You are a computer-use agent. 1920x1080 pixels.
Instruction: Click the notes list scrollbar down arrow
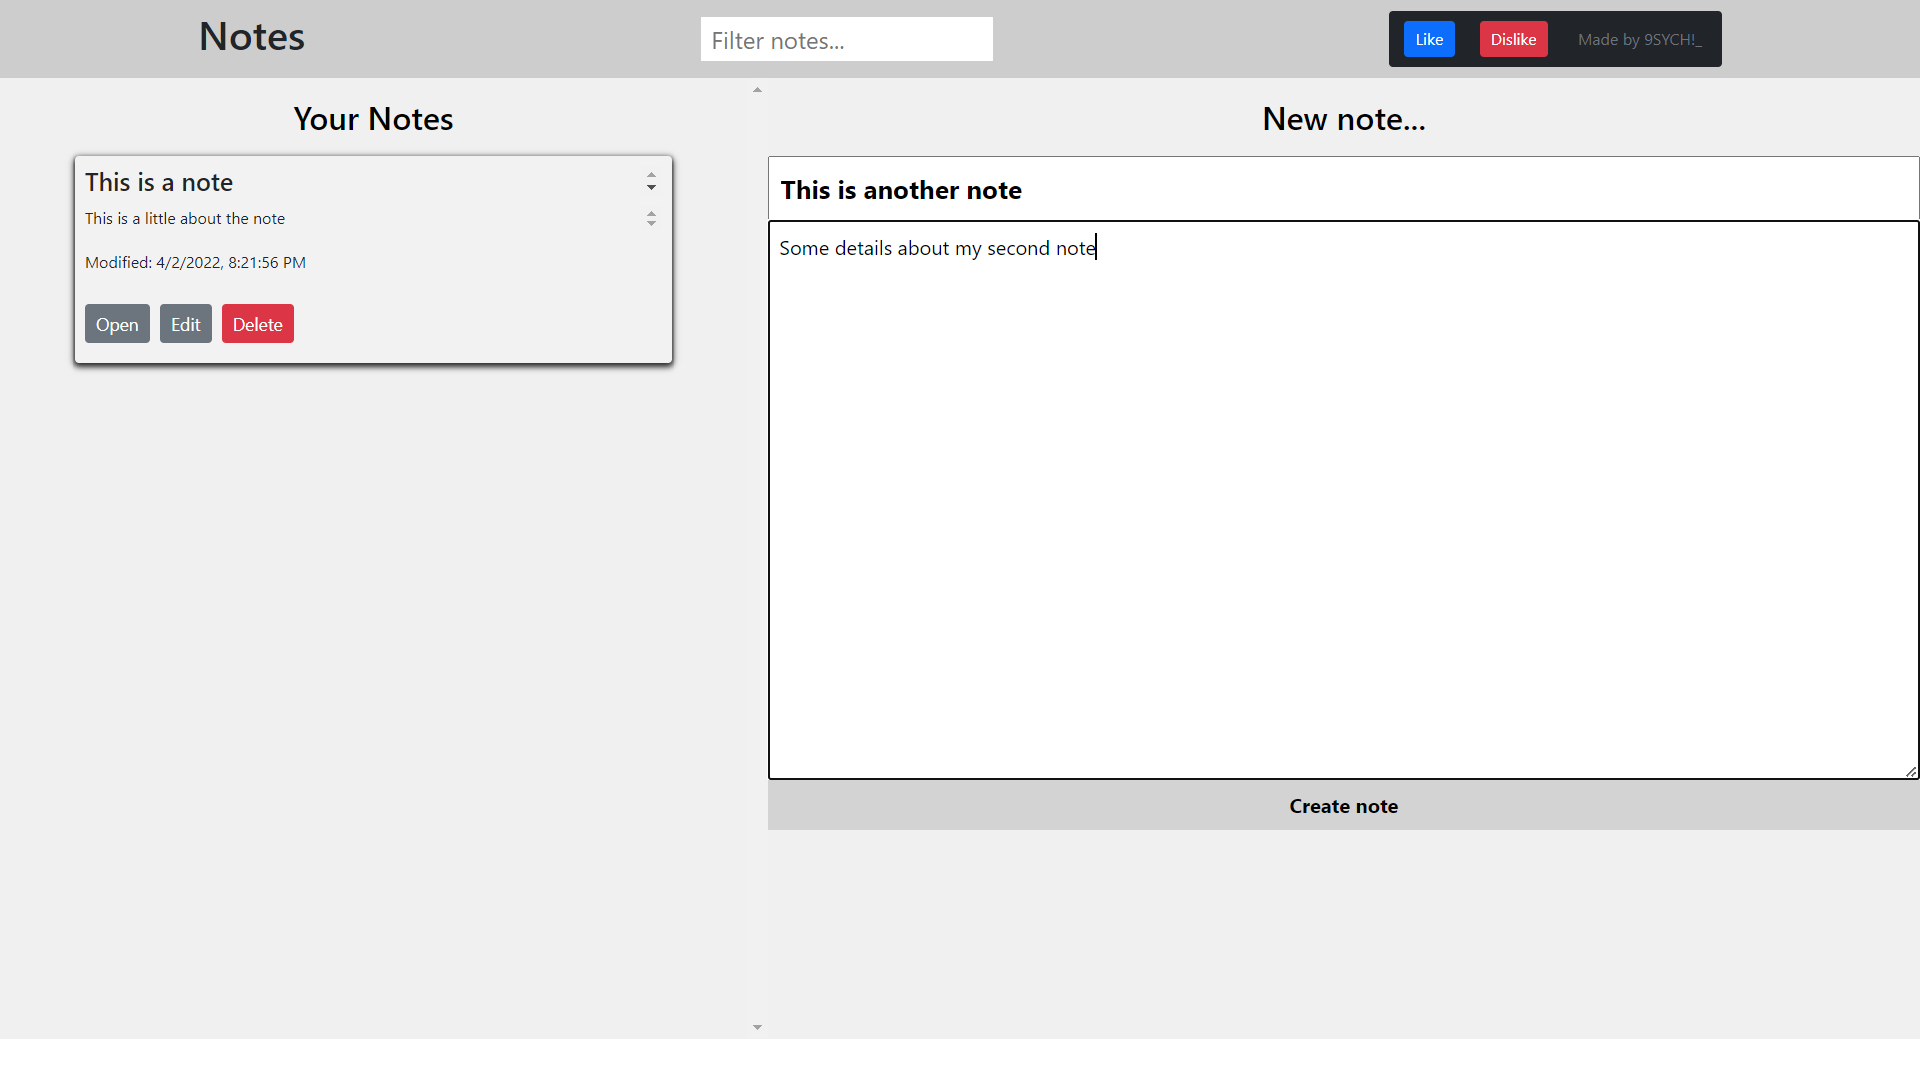pos(757,1027)
